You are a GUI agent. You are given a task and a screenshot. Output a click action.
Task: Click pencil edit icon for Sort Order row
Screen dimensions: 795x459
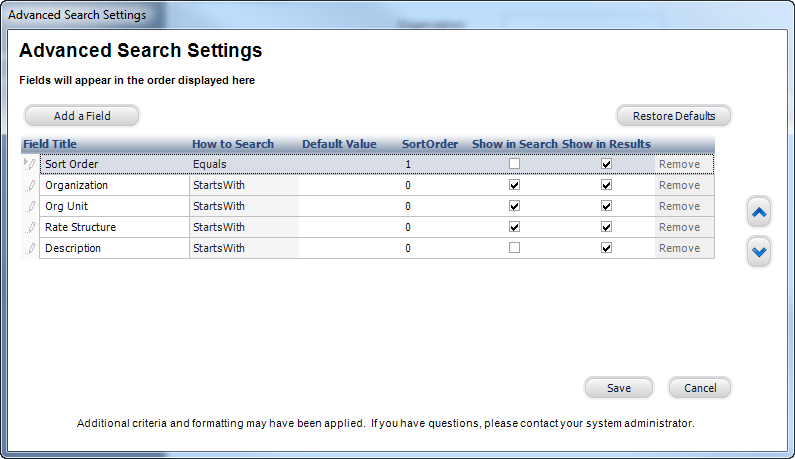(x=30, y=164)
